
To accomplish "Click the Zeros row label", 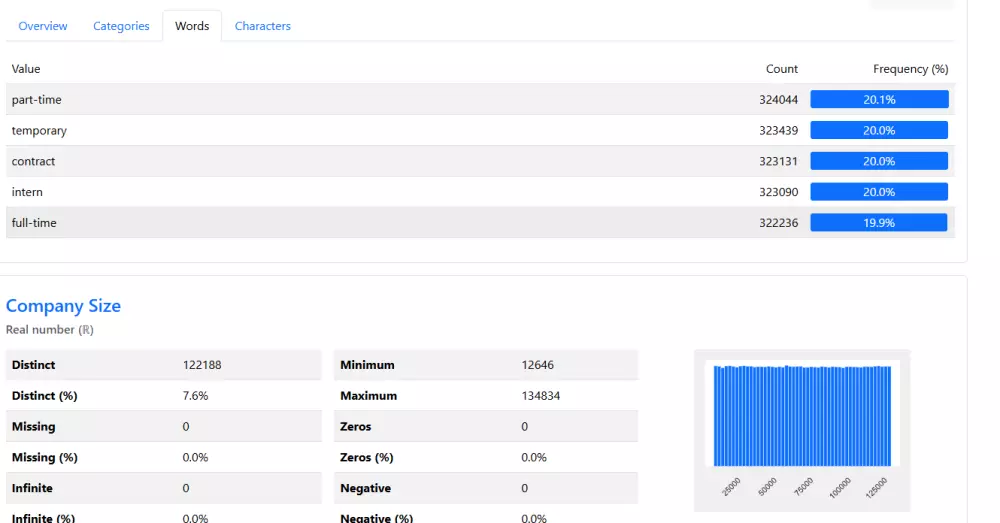I will (355, 427).
